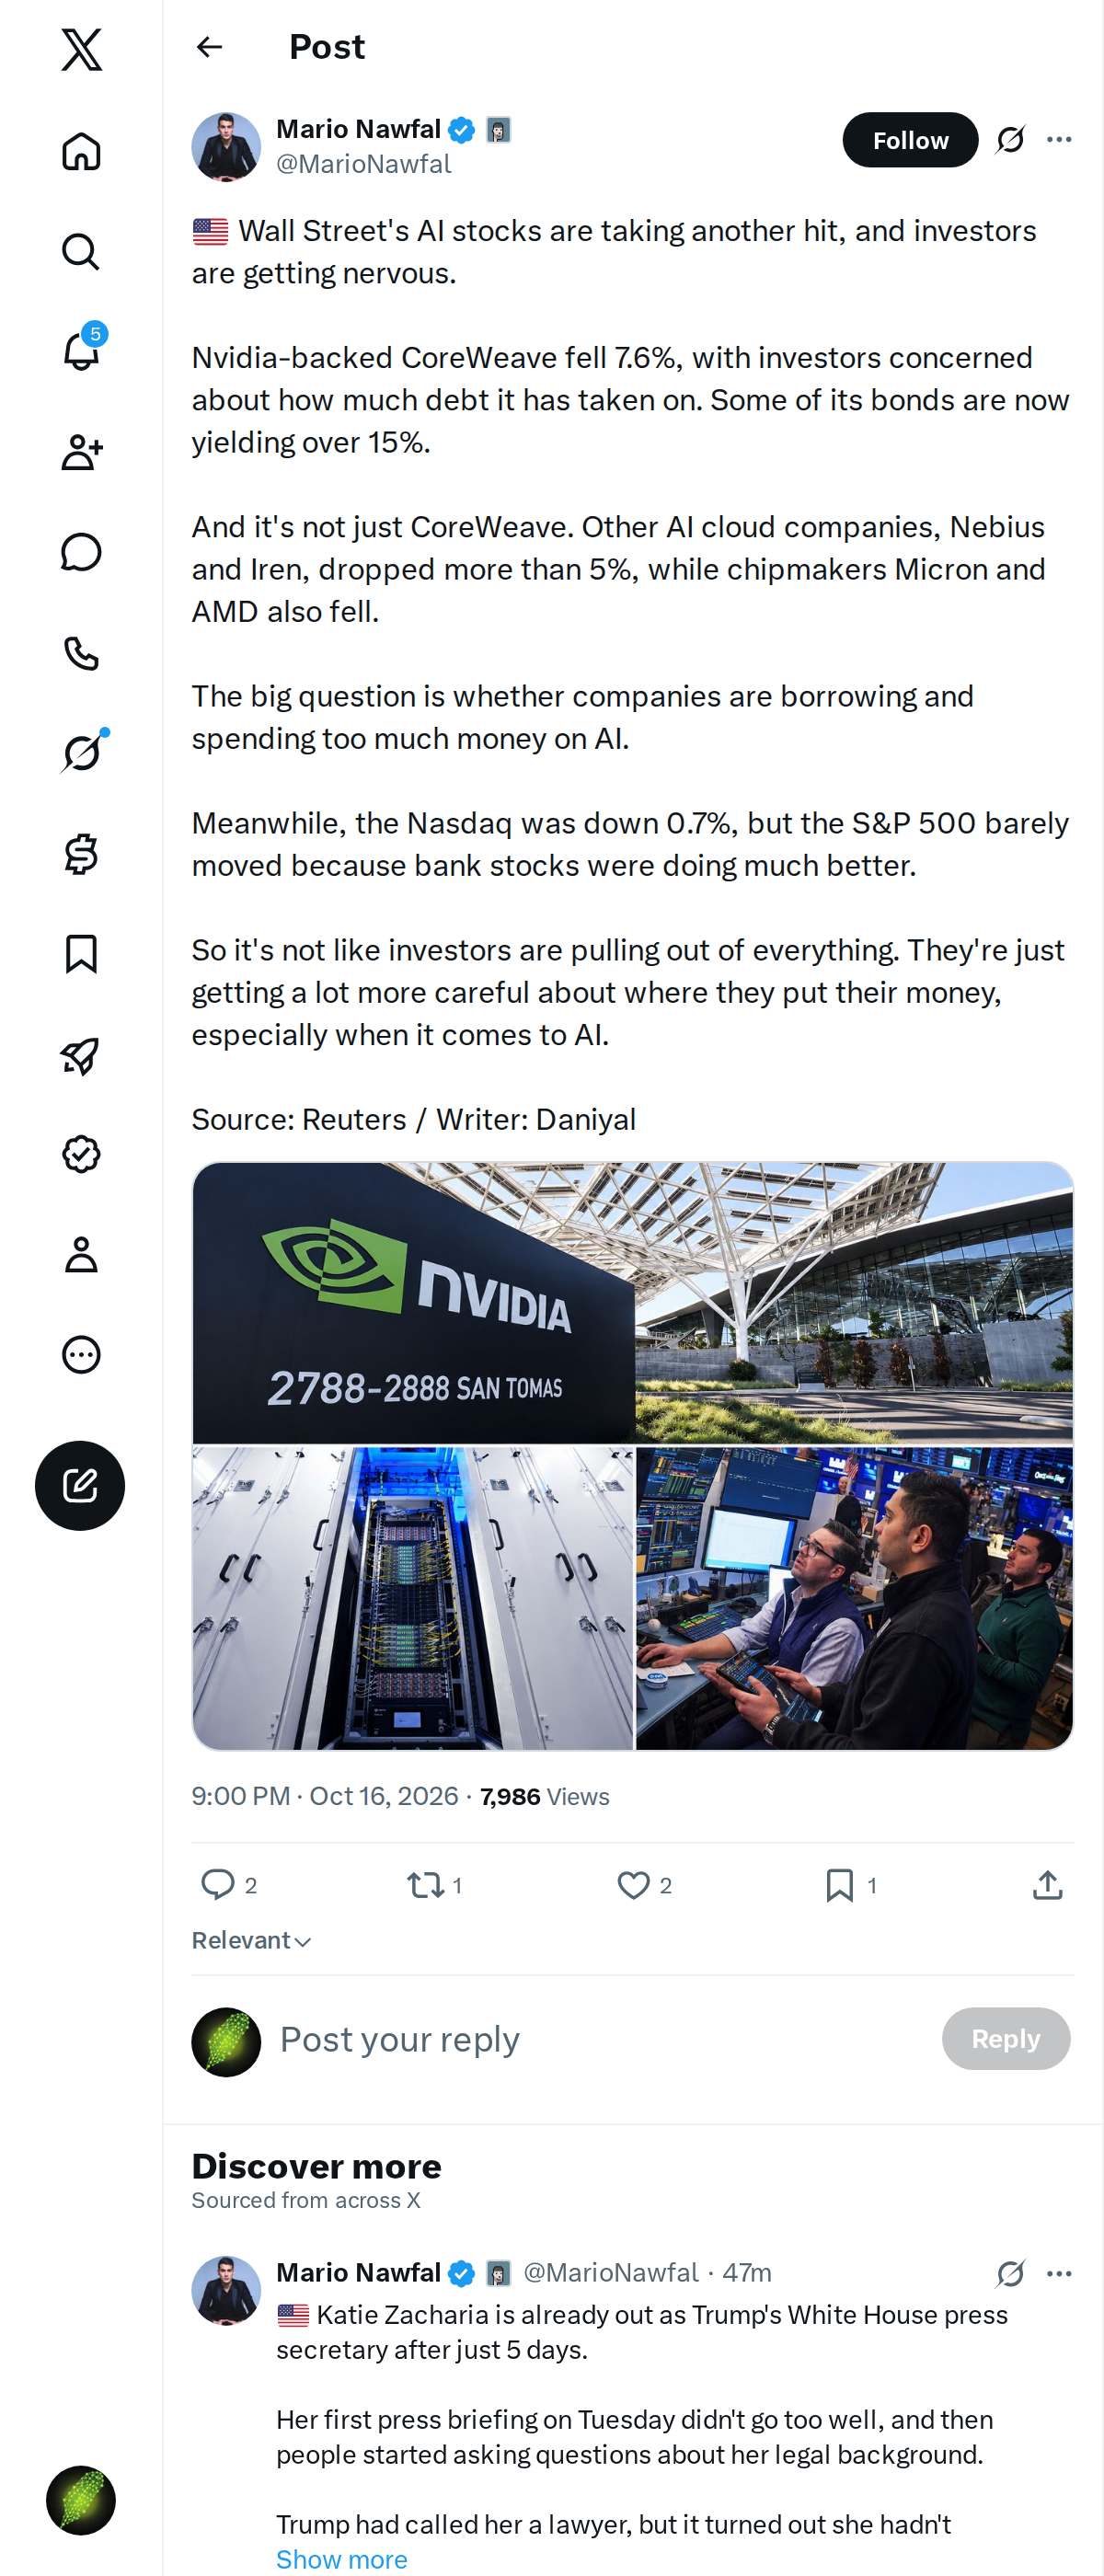The width and height of the screenshot is (1104, 2576).
Task: Follow Mario Nawfal
Action: pyautogui.click(x=910, y=140)
